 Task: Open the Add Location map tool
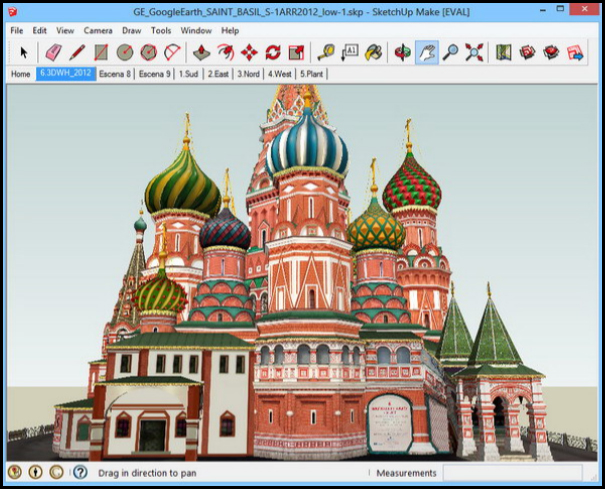(x=504, y=52)
